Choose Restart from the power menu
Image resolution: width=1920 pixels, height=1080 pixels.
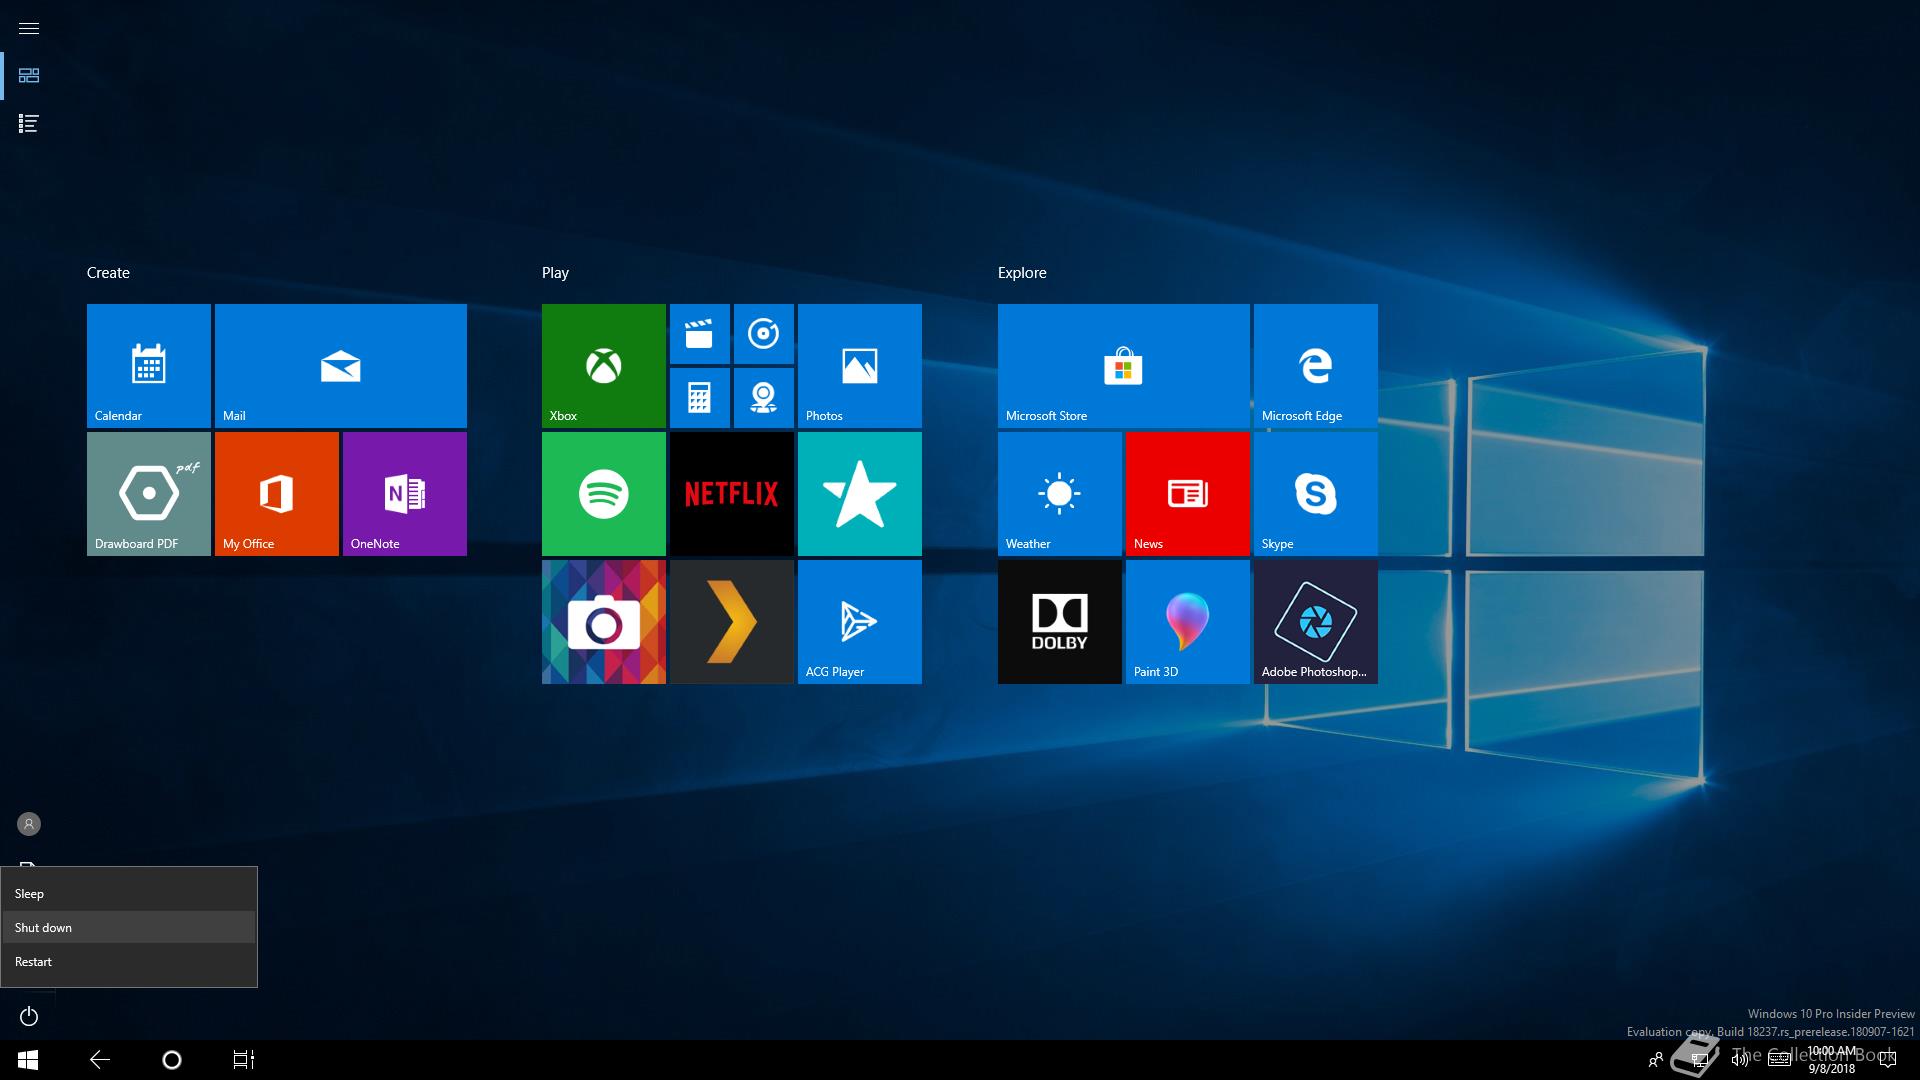coord(129,962)
